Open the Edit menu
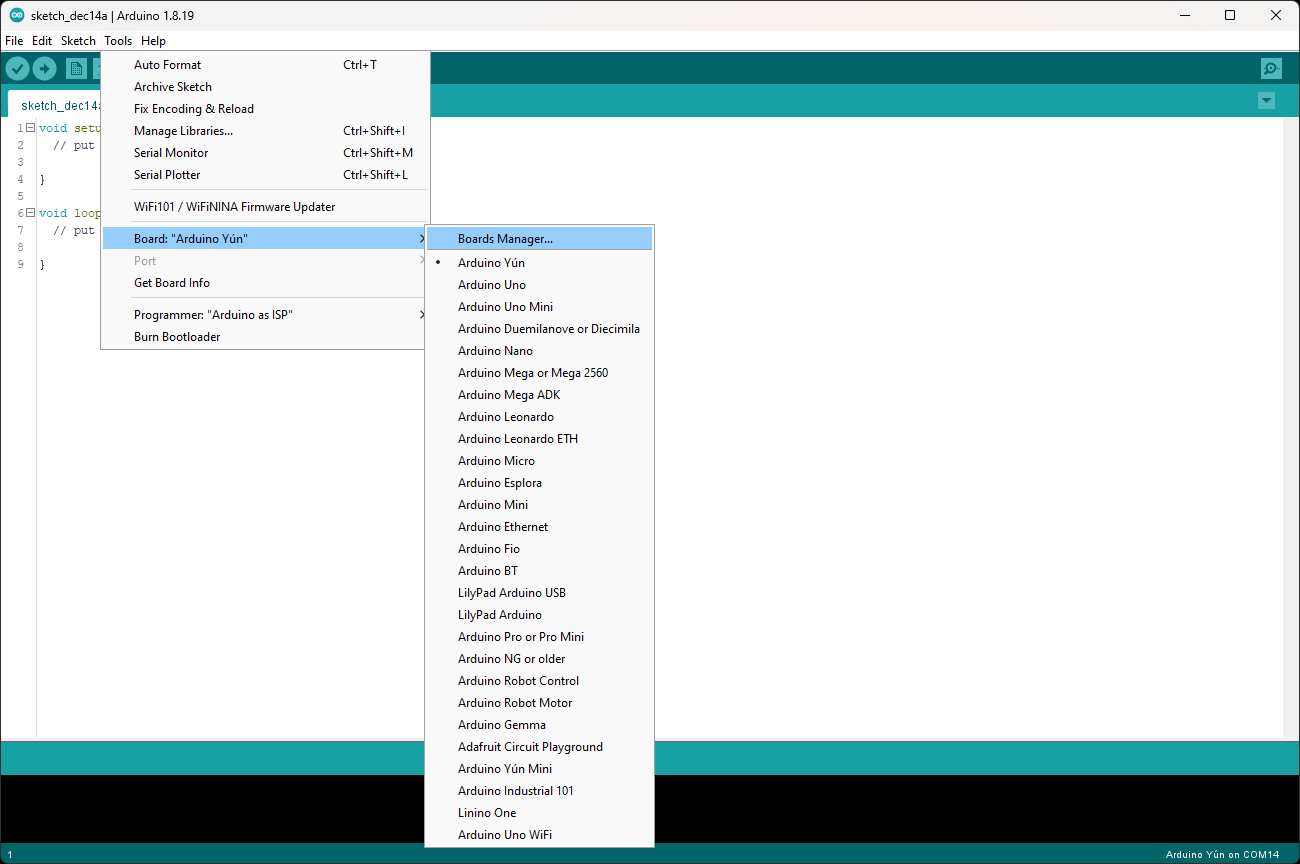 click(x=42, y=41)
